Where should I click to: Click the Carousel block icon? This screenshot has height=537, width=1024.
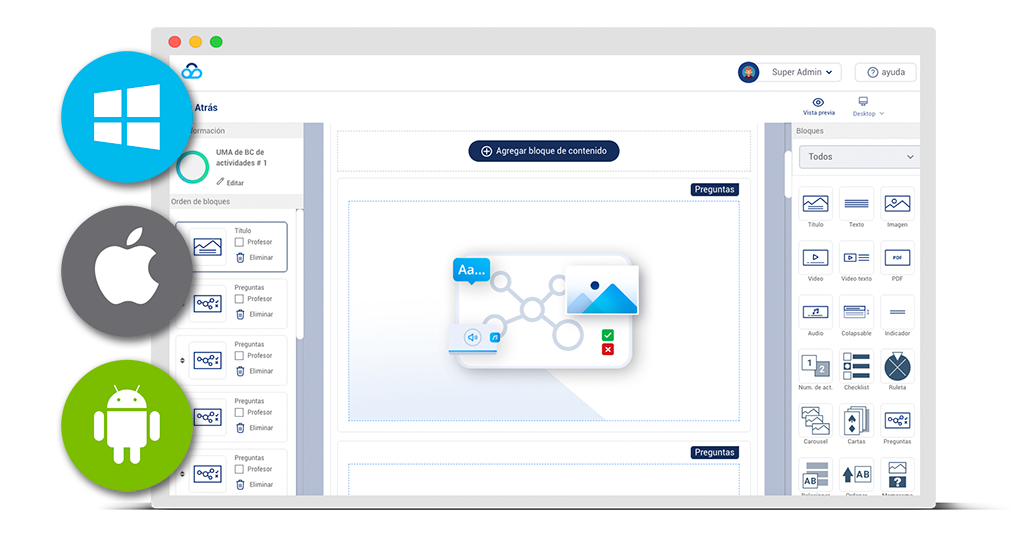coord(815,420)
